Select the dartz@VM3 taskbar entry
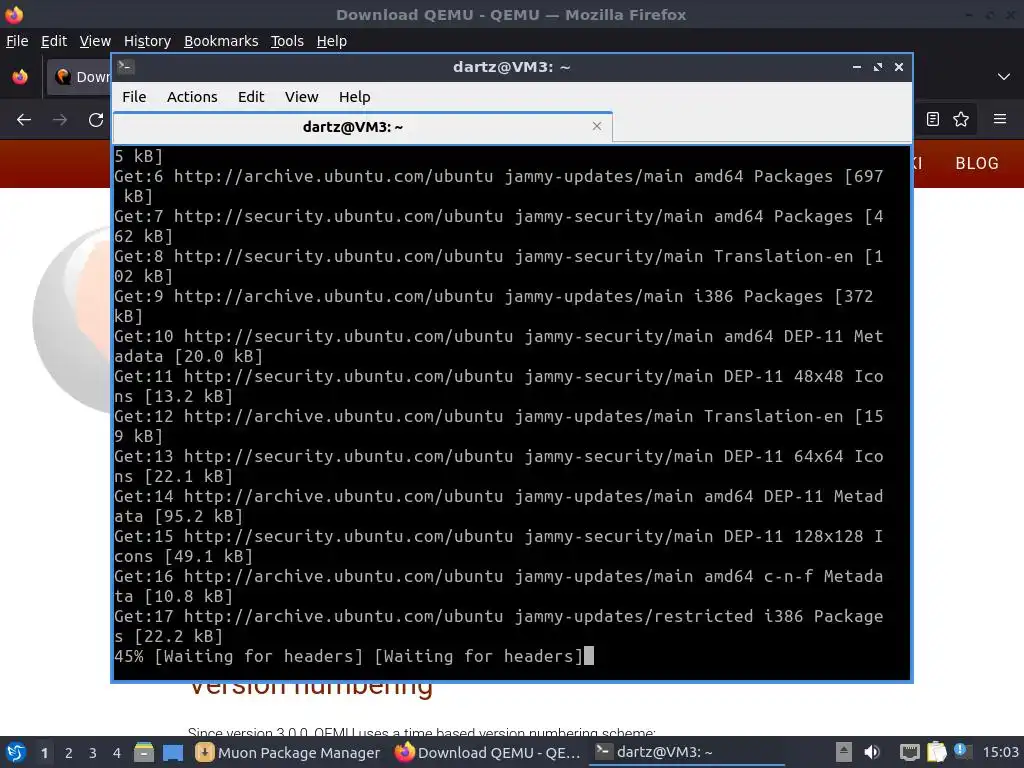Screen dimensions: 1024x768 (686, 753)
